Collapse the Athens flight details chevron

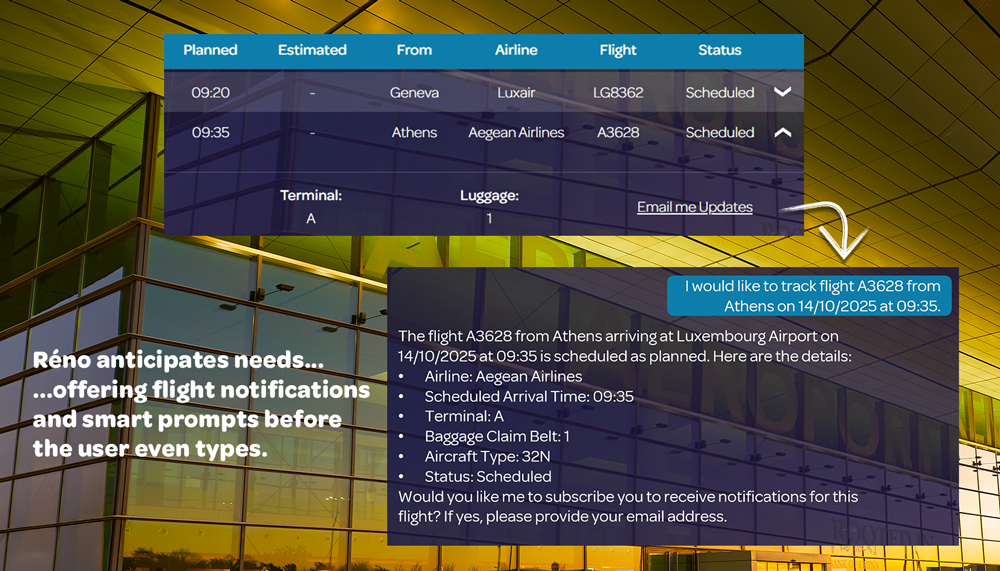click(783, 132)
